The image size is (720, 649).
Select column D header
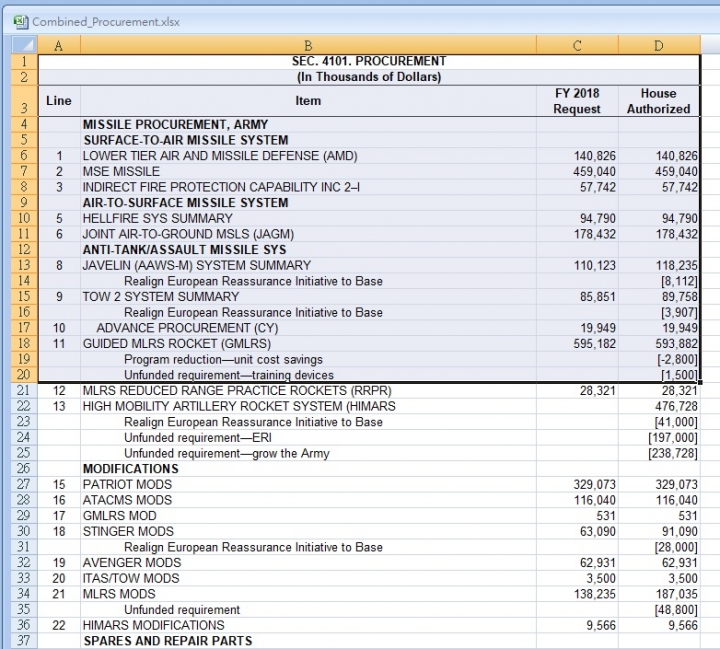(x=659, y=45)
